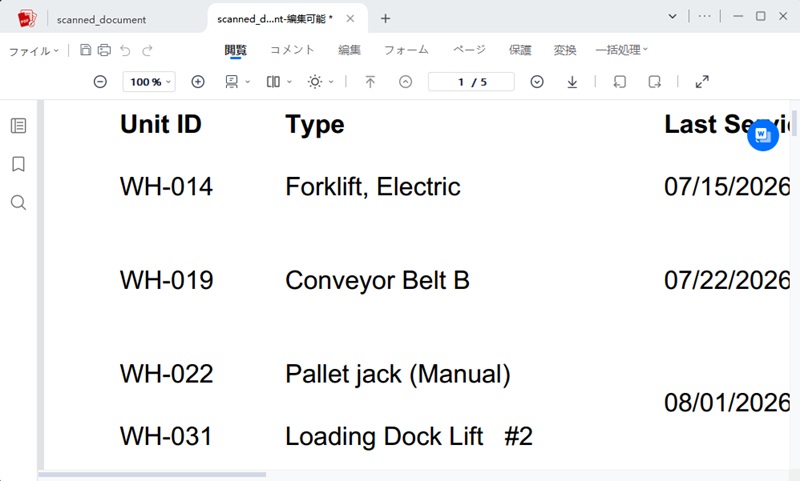Switch to the 編集 tab
This screenshot has width=800, height=481.
click(349, 50)
